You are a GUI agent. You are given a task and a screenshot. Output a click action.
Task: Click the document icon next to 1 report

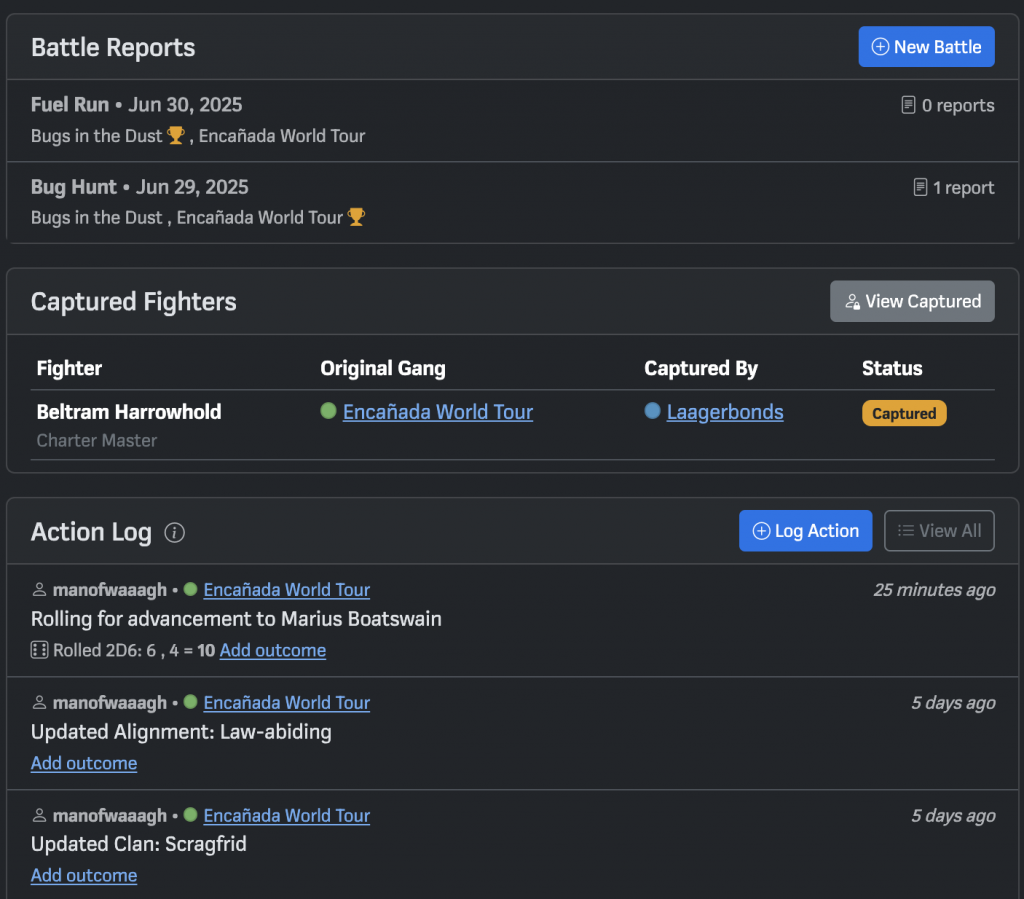(920, 187)
